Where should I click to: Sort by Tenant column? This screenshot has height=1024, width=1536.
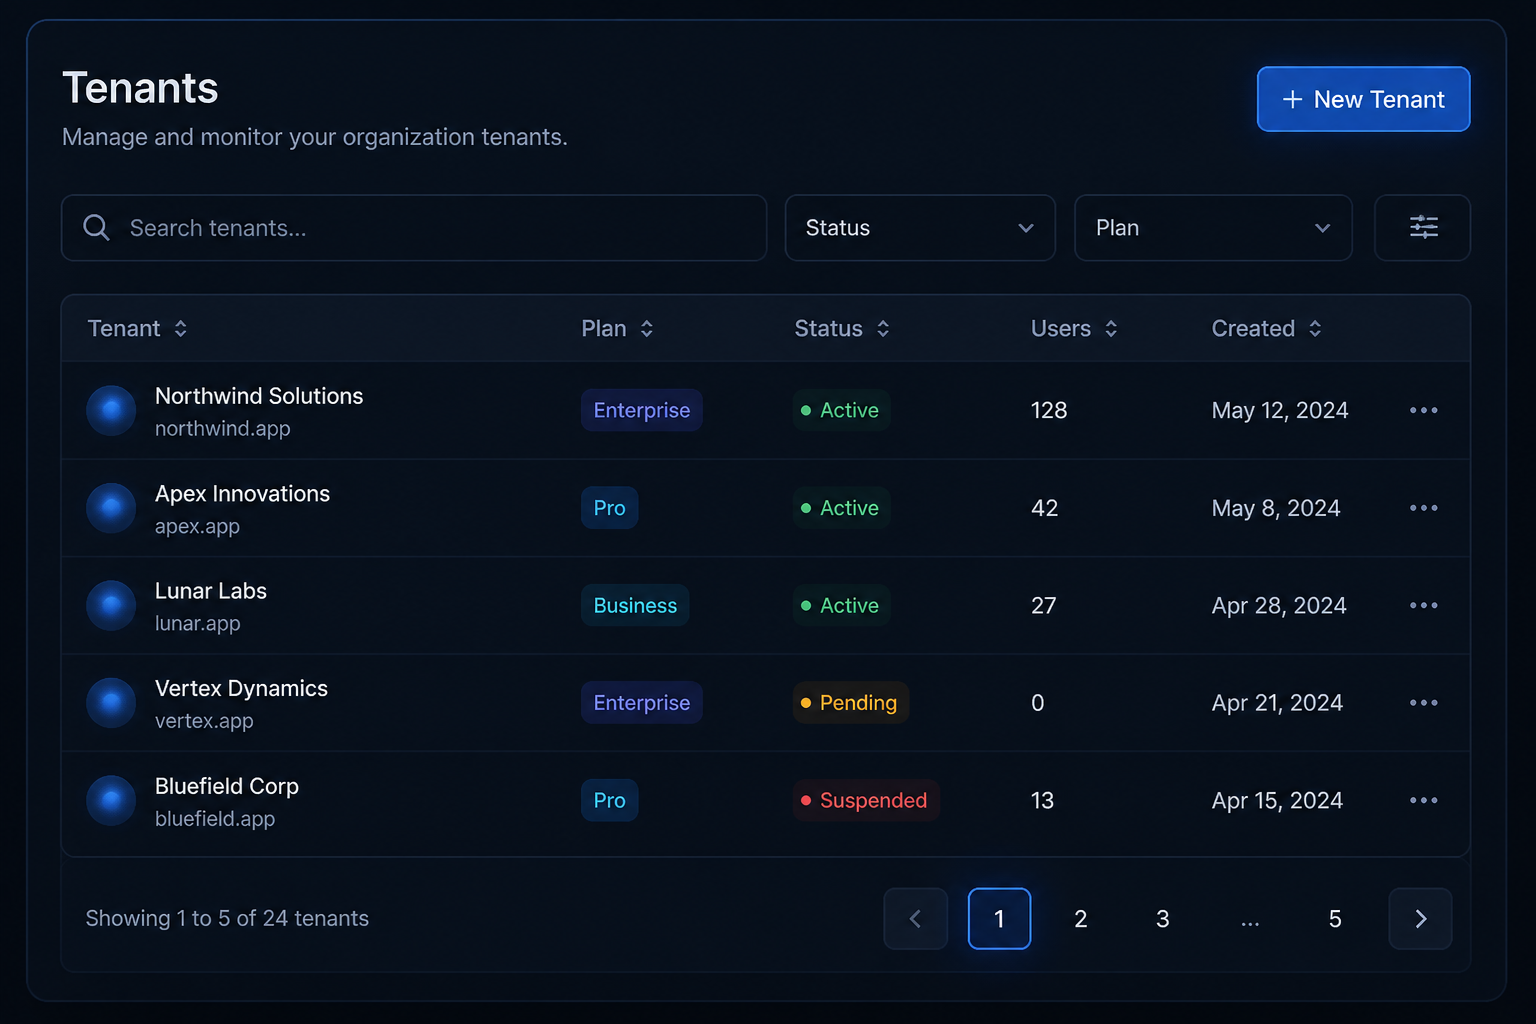138,328
